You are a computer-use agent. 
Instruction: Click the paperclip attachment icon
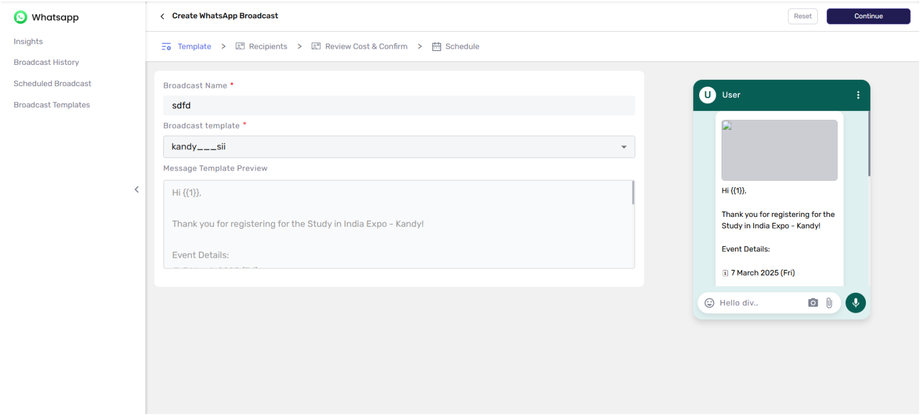tap(829, 303)
